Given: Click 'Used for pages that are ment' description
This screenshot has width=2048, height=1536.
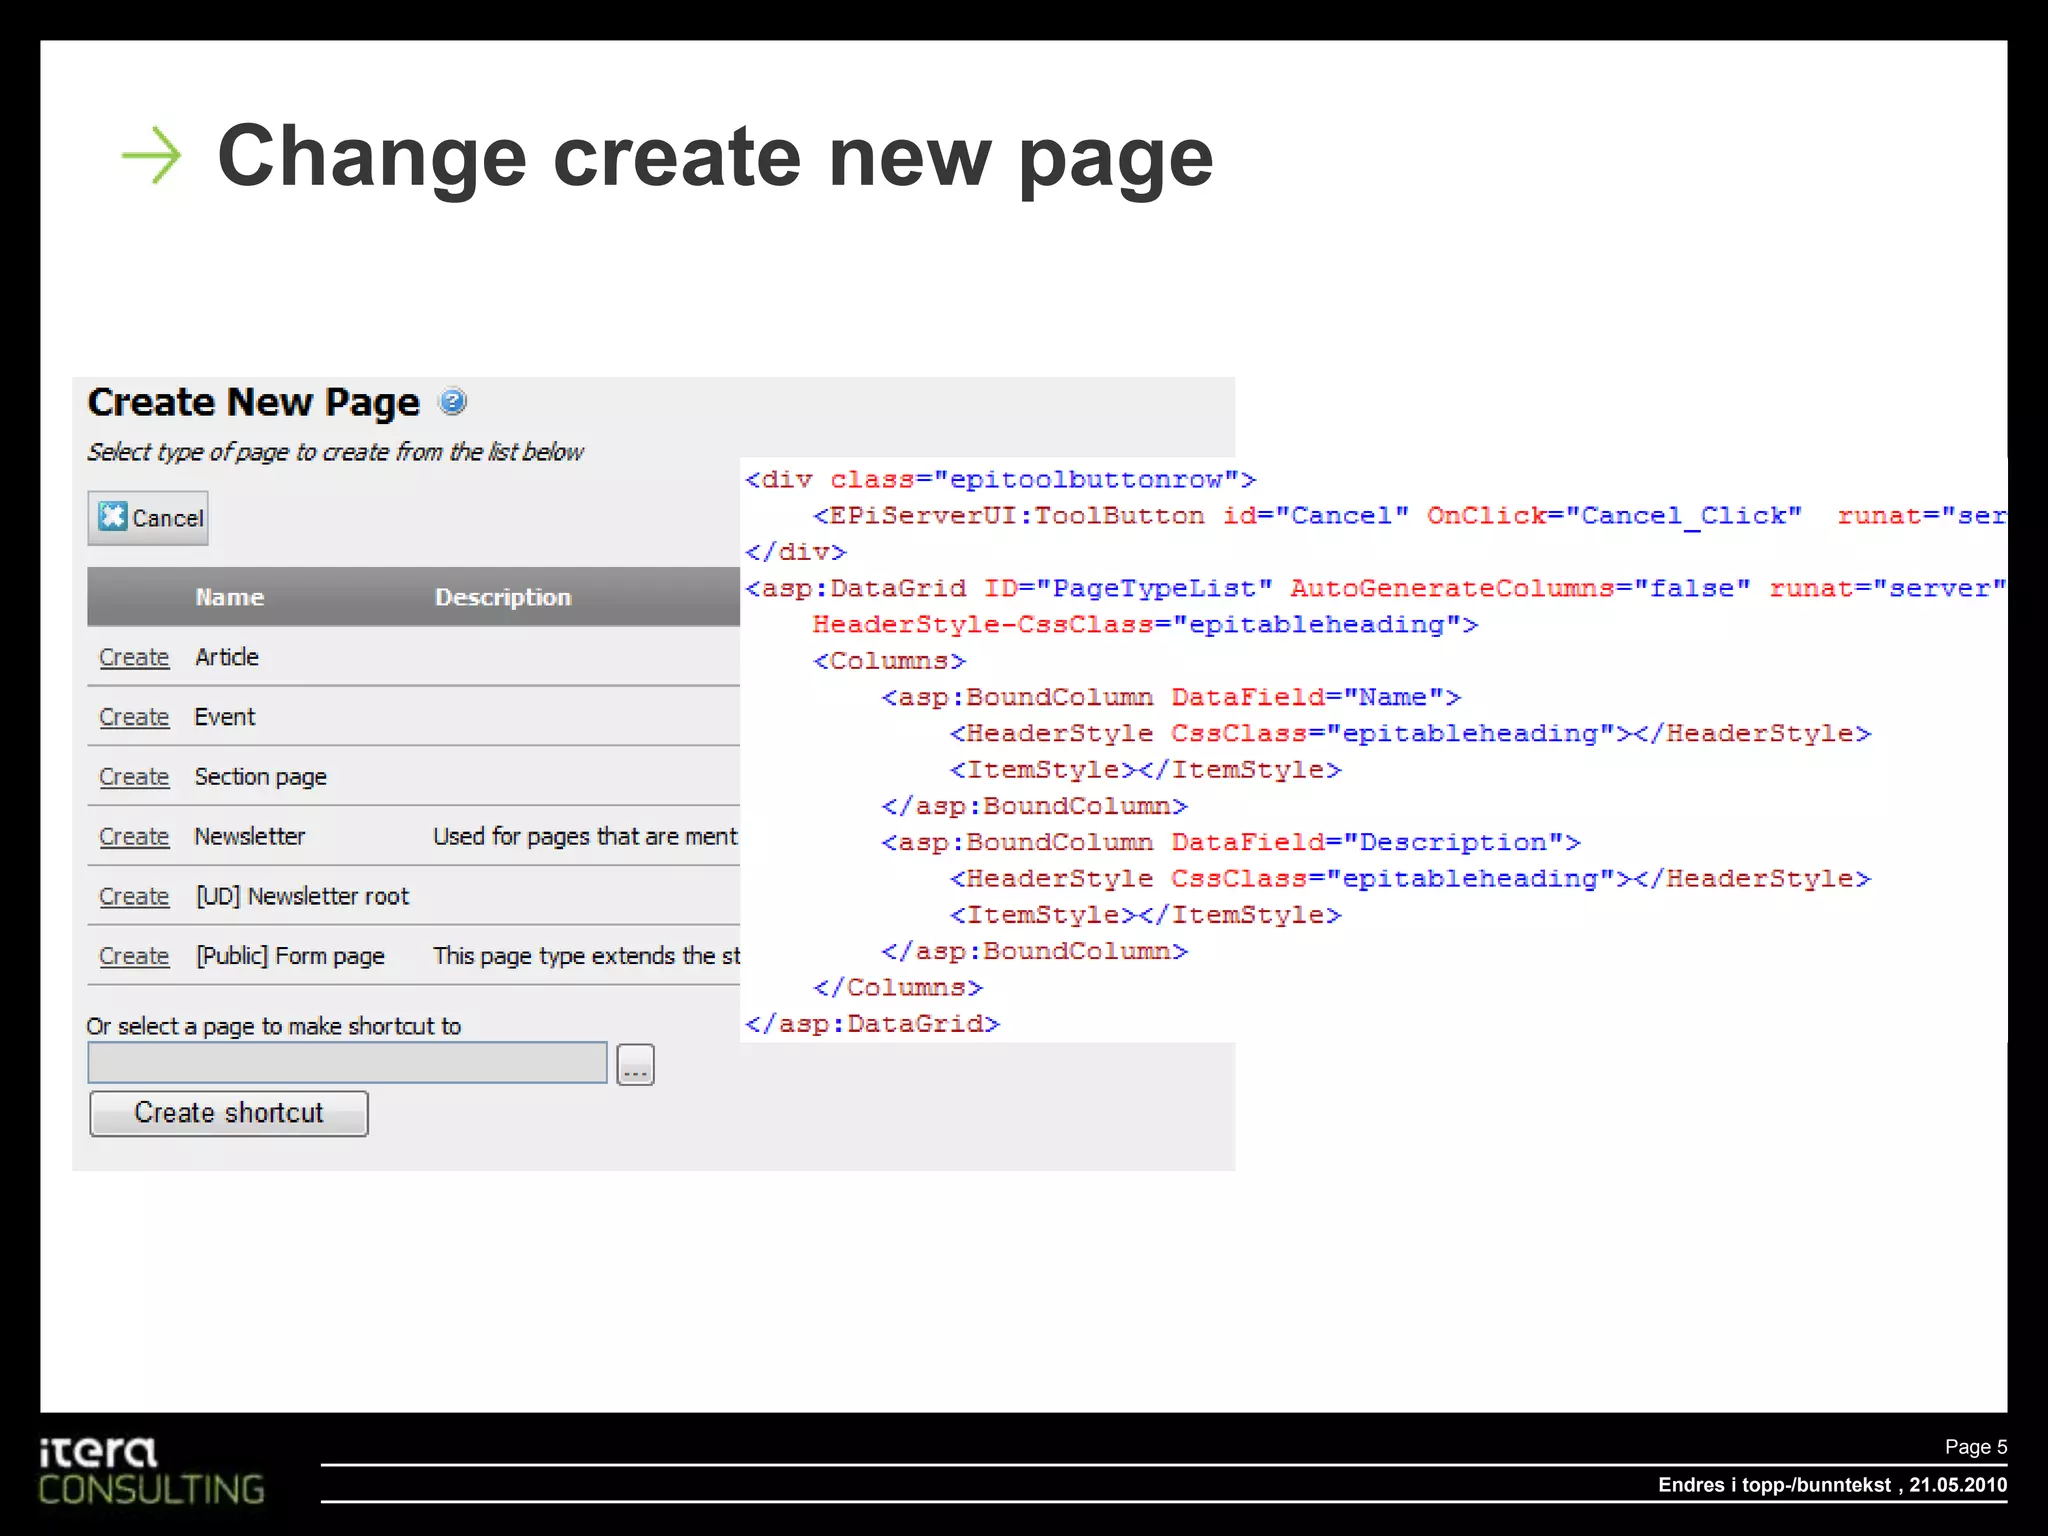Looking at the screenshot, I should click(586, 836).
